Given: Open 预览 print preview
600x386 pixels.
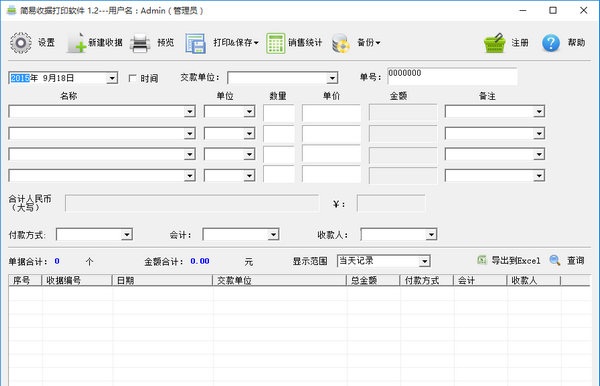Looking at the screenshot, I should click(x=166, y=42).
